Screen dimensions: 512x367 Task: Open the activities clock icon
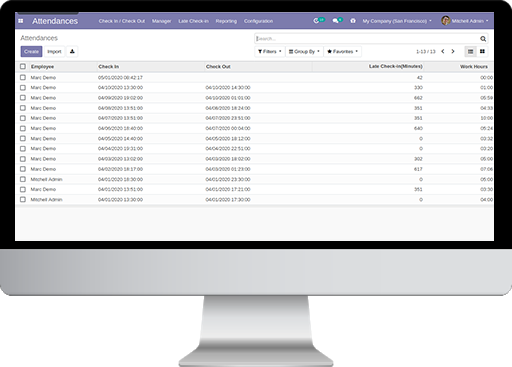[316, 21]
